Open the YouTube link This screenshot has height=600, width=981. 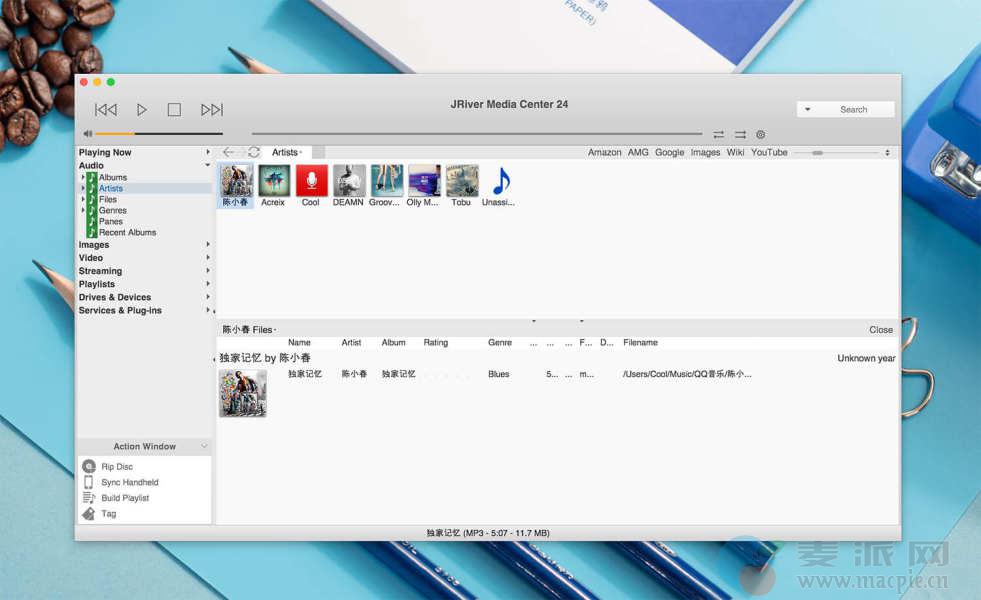[769, 153]
